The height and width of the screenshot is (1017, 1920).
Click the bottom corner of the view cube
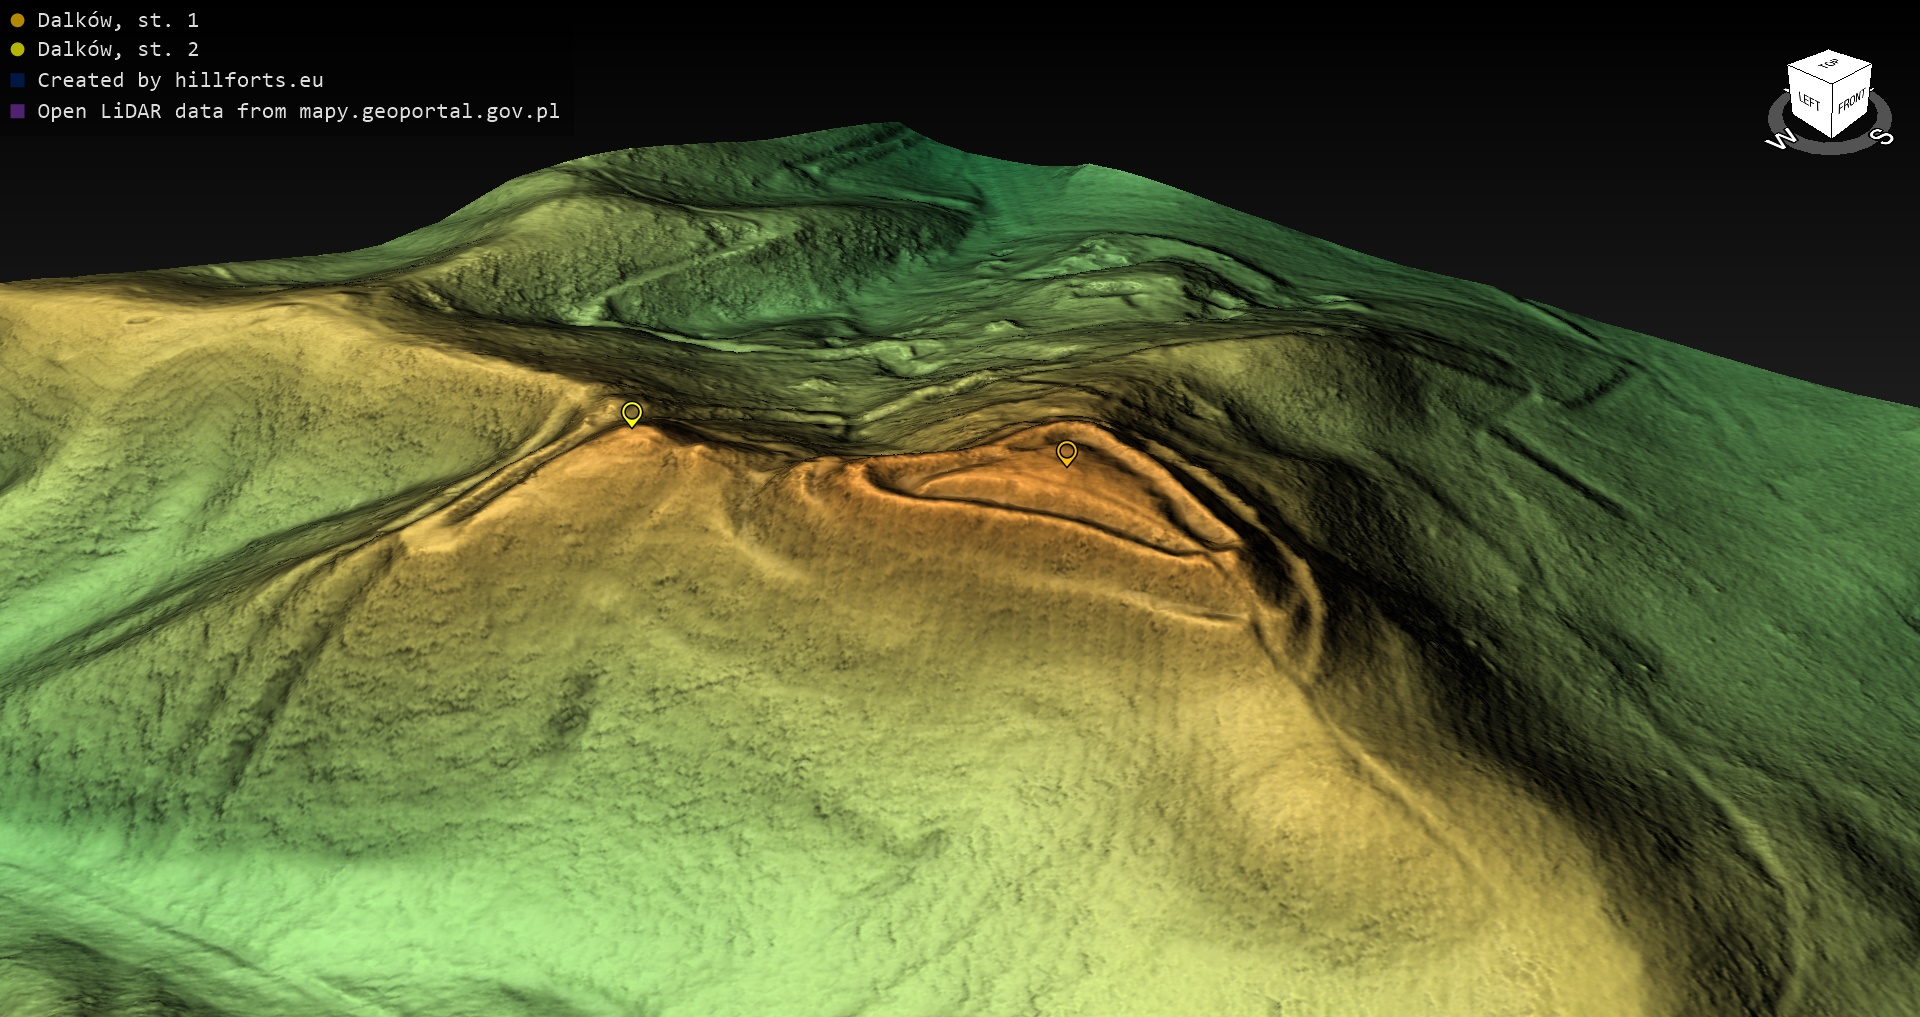[x=1831, y=137]
